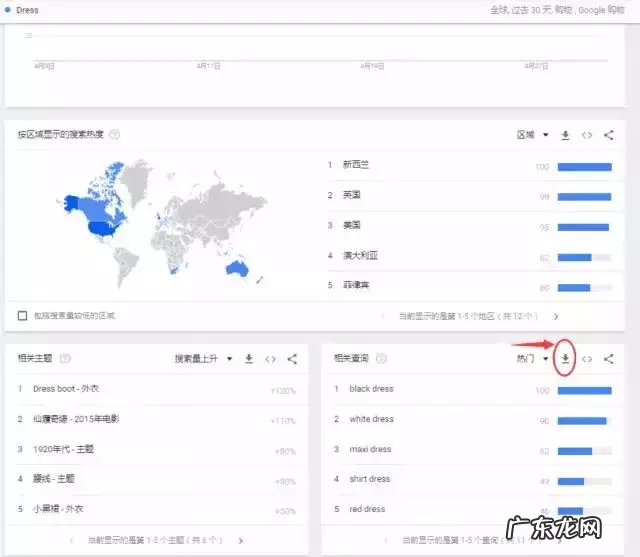
Task: Go to next page of related topics
Action: (241, 540)
